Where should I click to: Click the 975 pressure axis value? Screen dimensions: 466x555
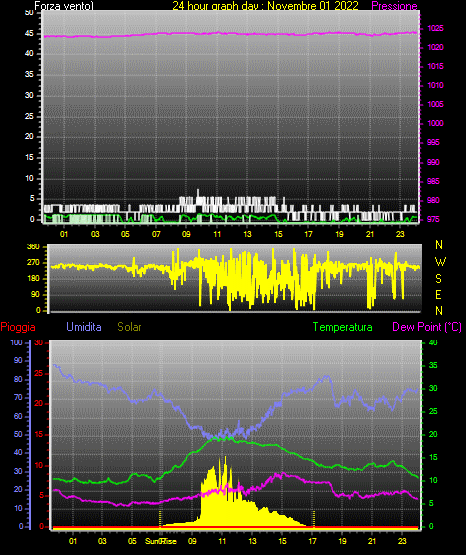433,219
